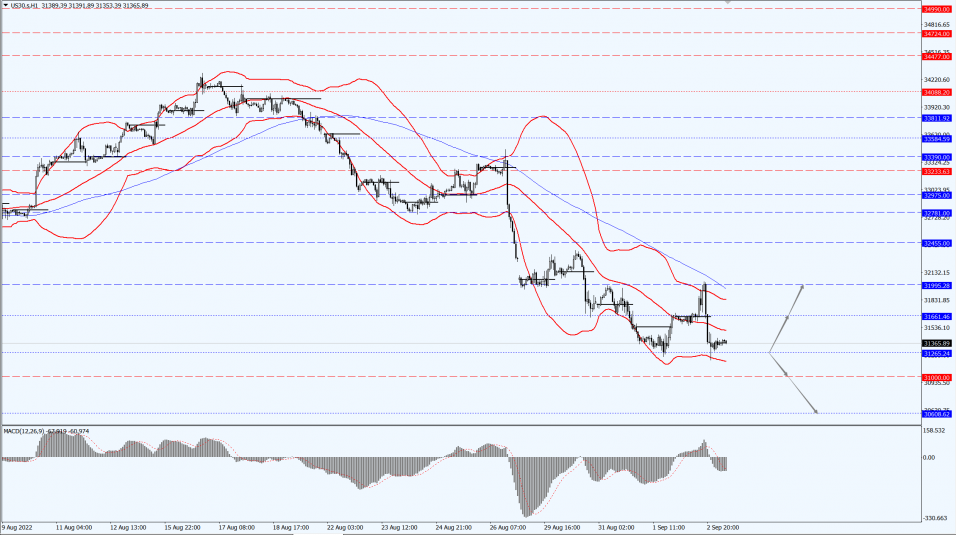
Task: Click the red 33233.63 level label
Action: (936, 171)
